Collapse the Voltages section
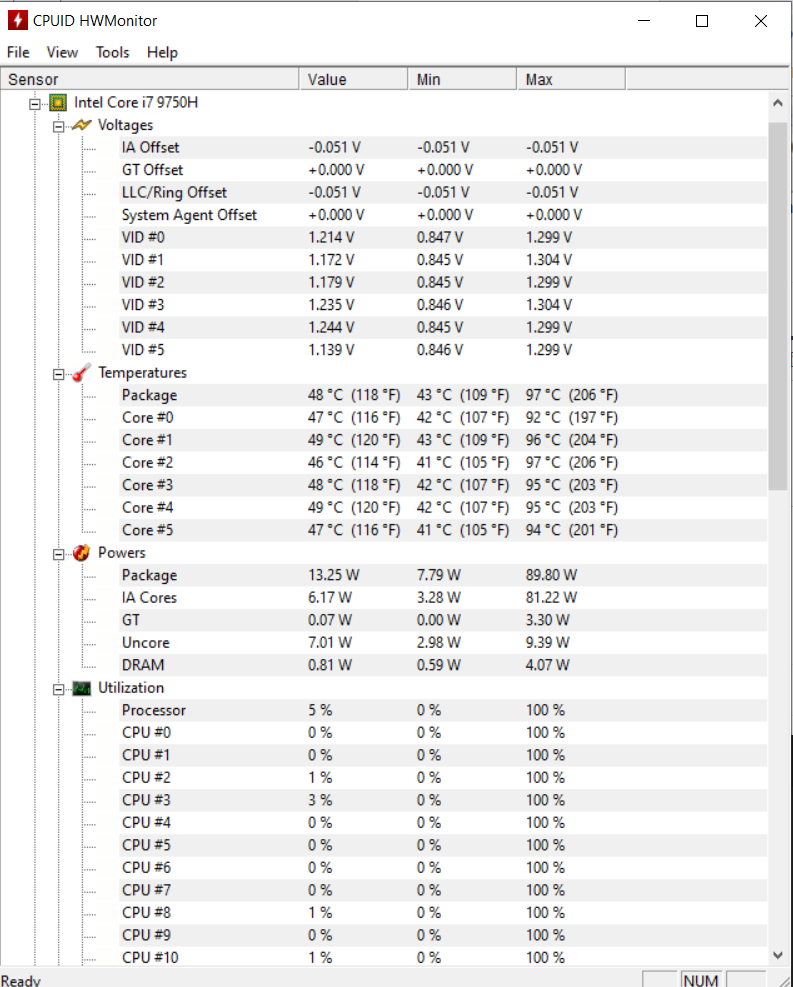 (x=59, y=127)
